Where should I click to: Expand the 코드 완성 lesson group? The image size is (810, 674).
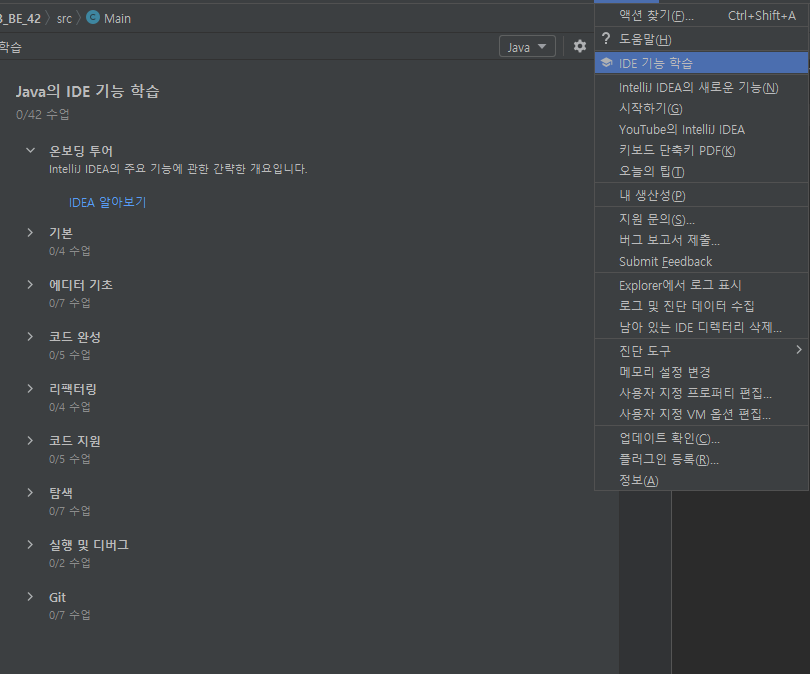click(x=30, y=337)
